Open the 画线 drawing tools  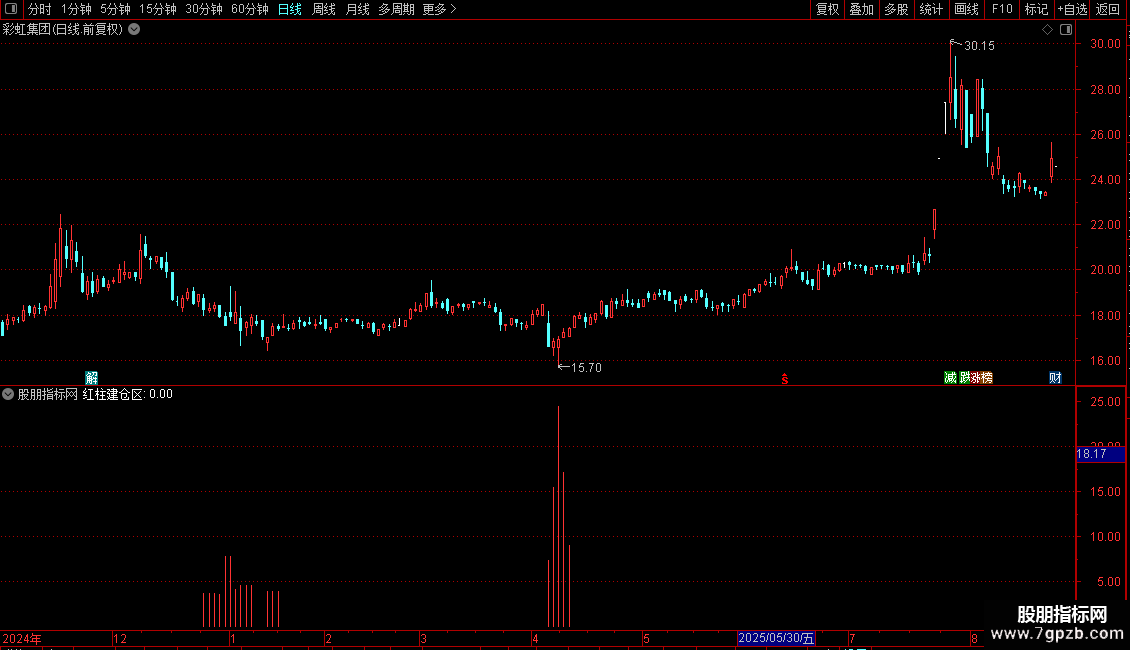coord(966,9)
